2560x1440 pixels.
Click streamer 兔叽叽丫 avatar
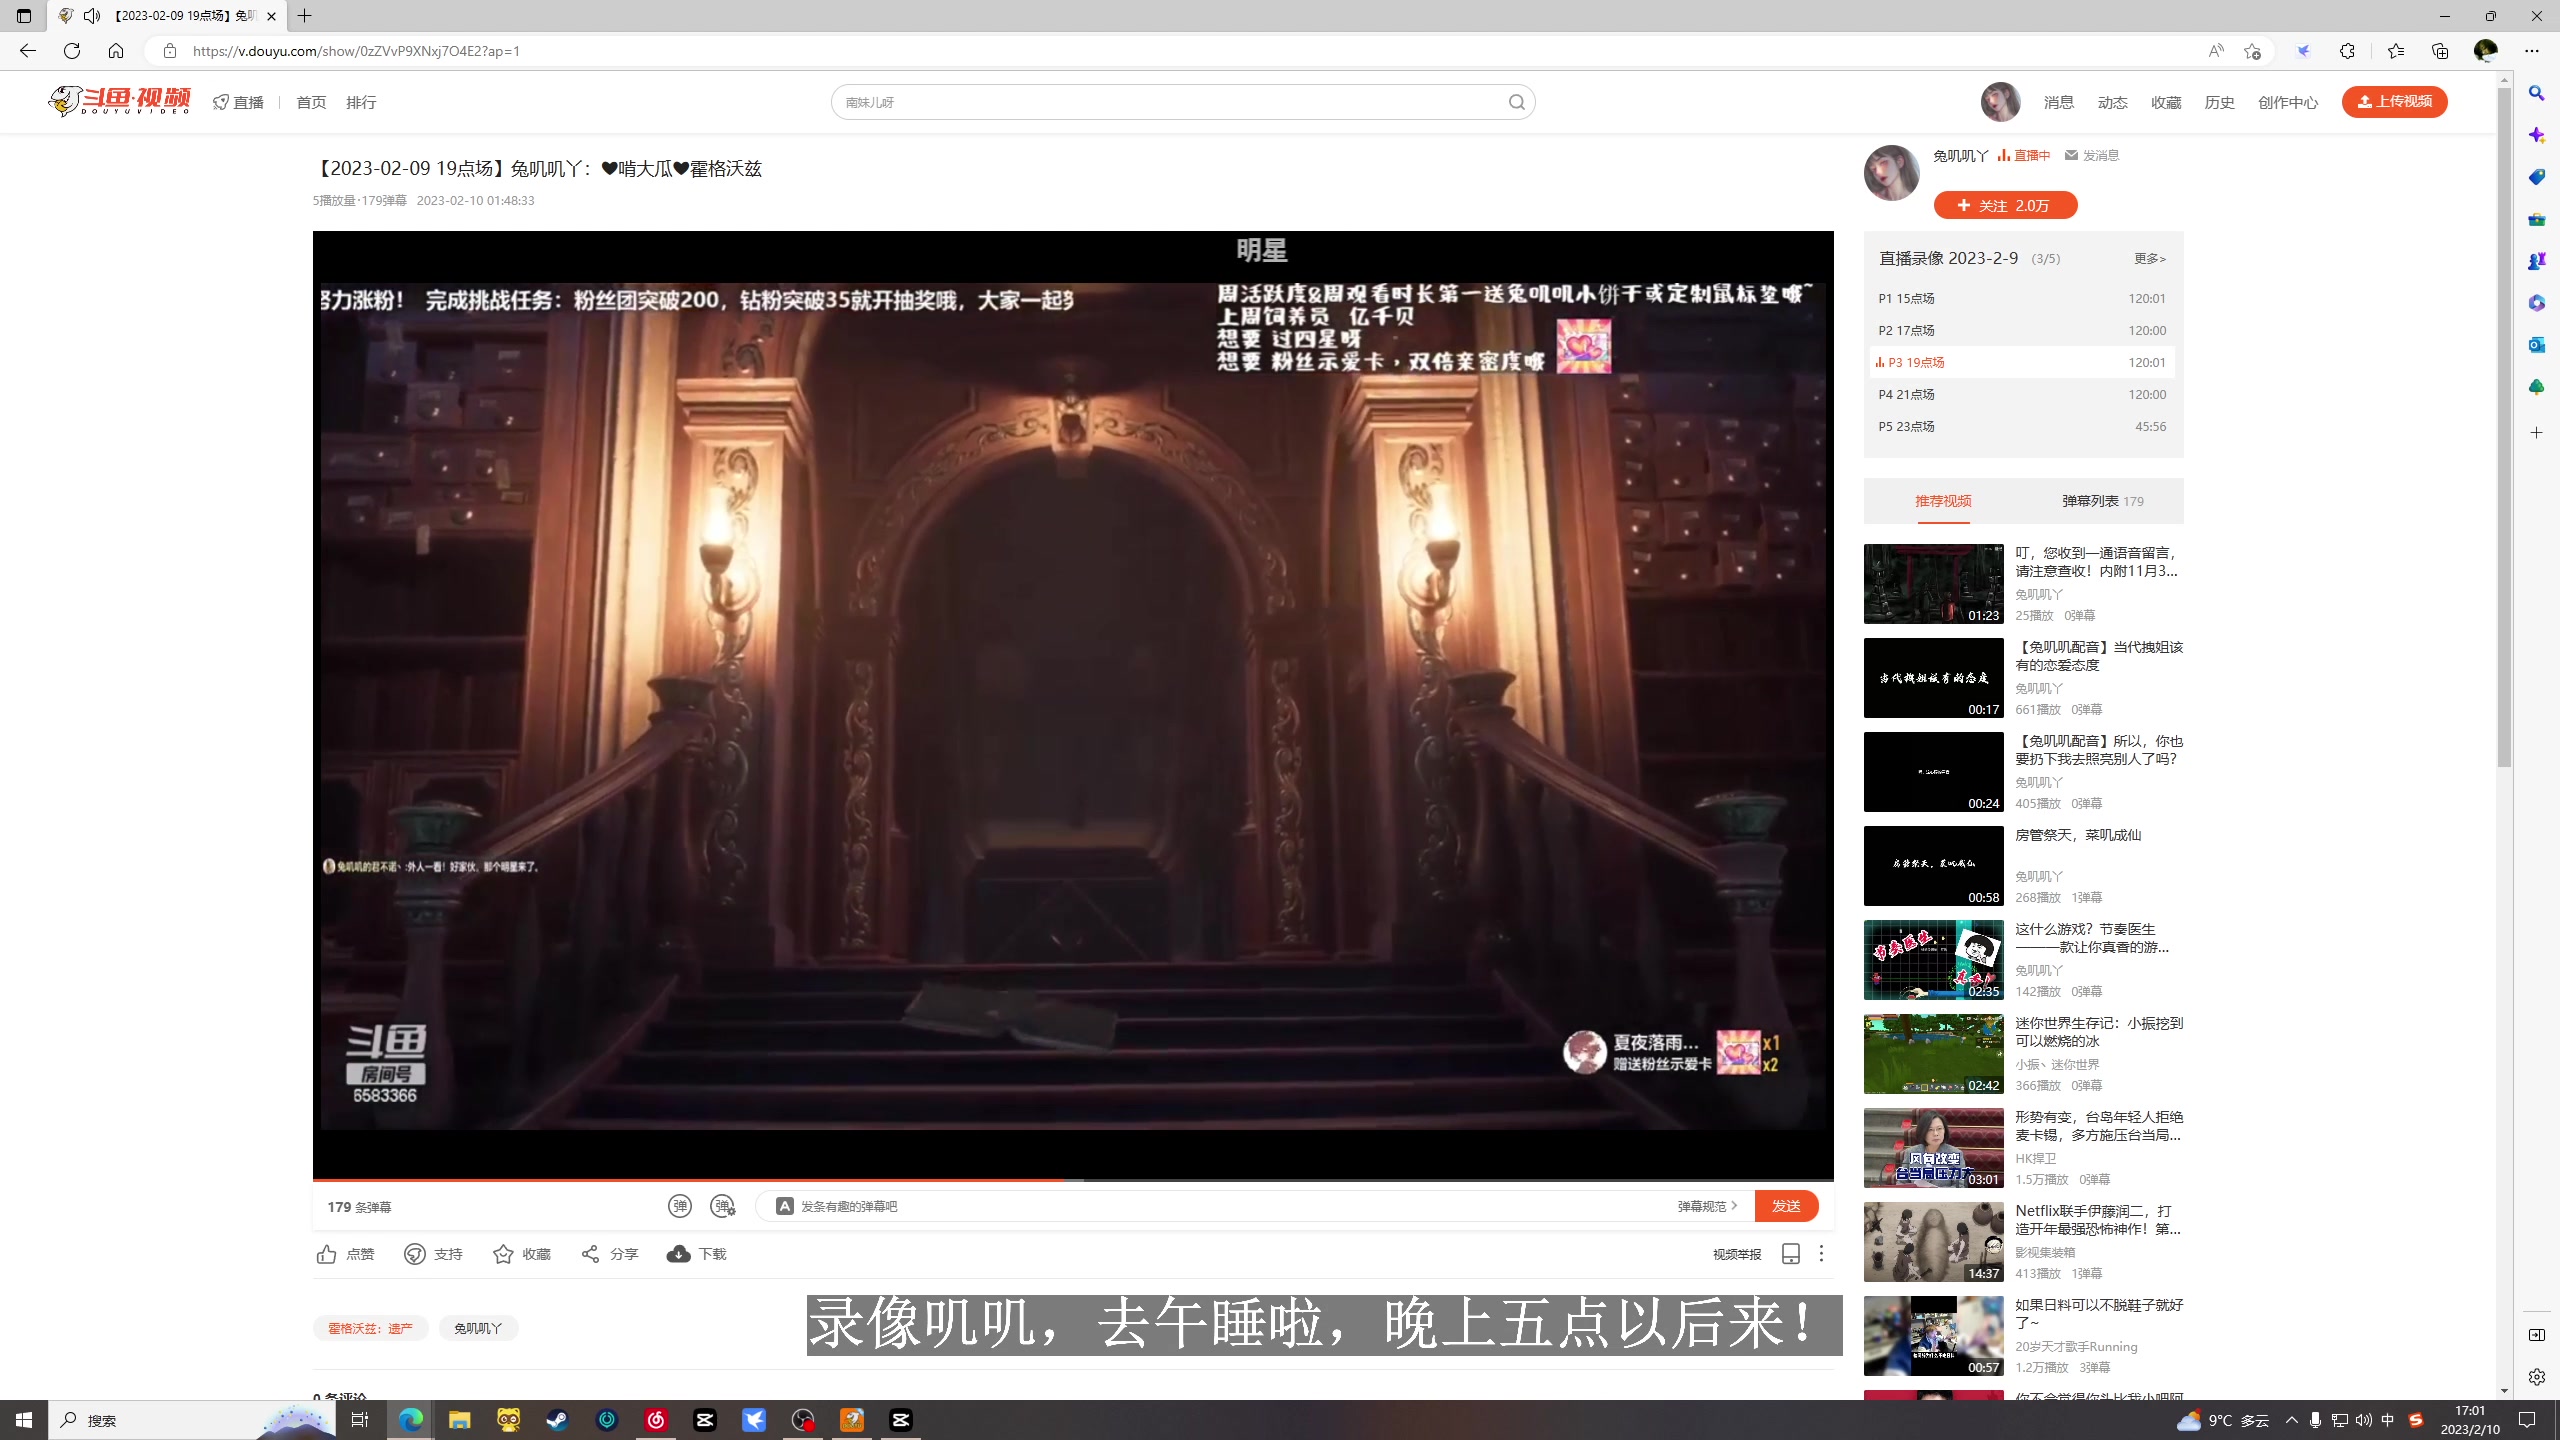(x=1891, y=172)
